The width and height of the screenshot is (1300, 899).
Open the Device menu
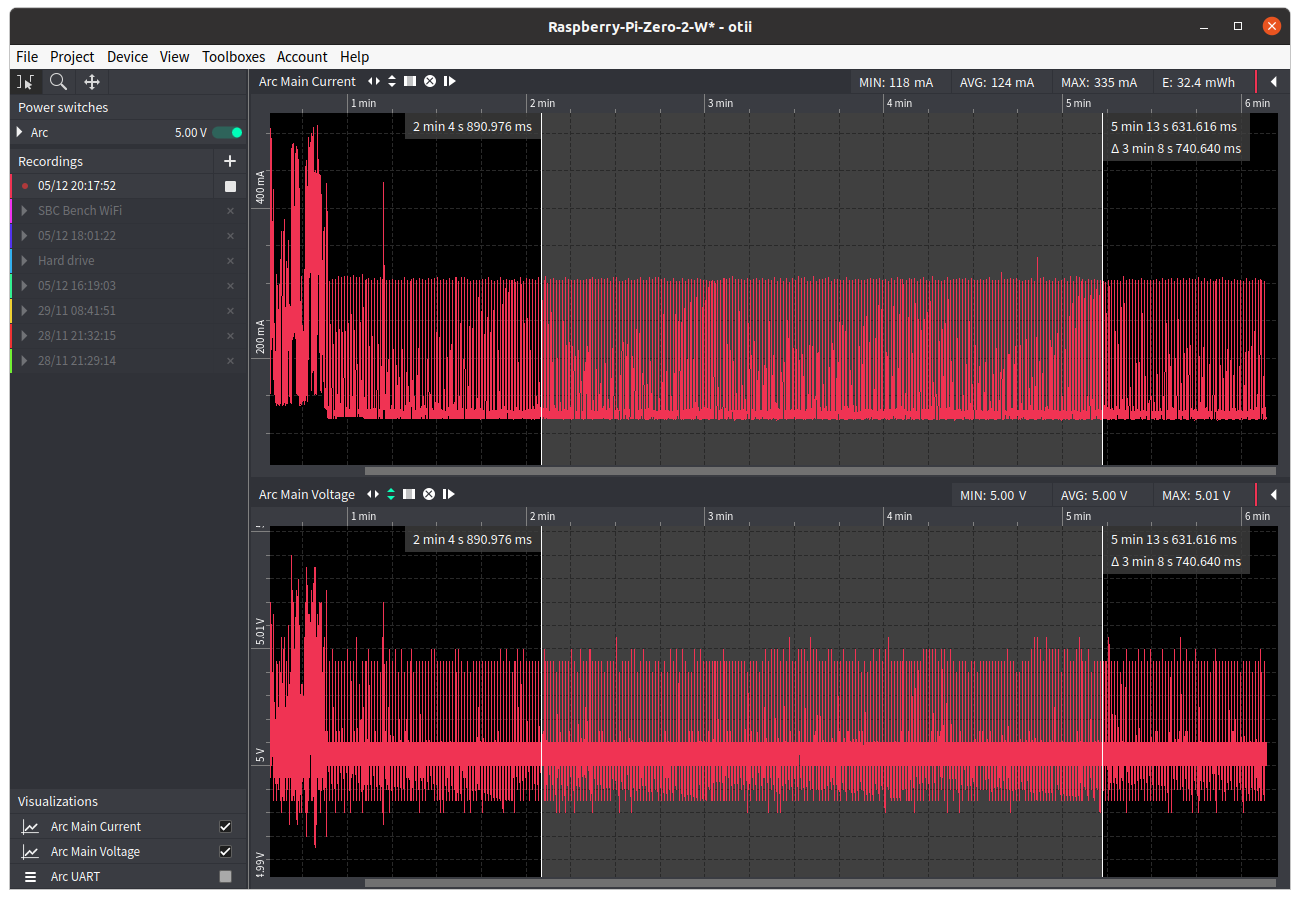127,57
